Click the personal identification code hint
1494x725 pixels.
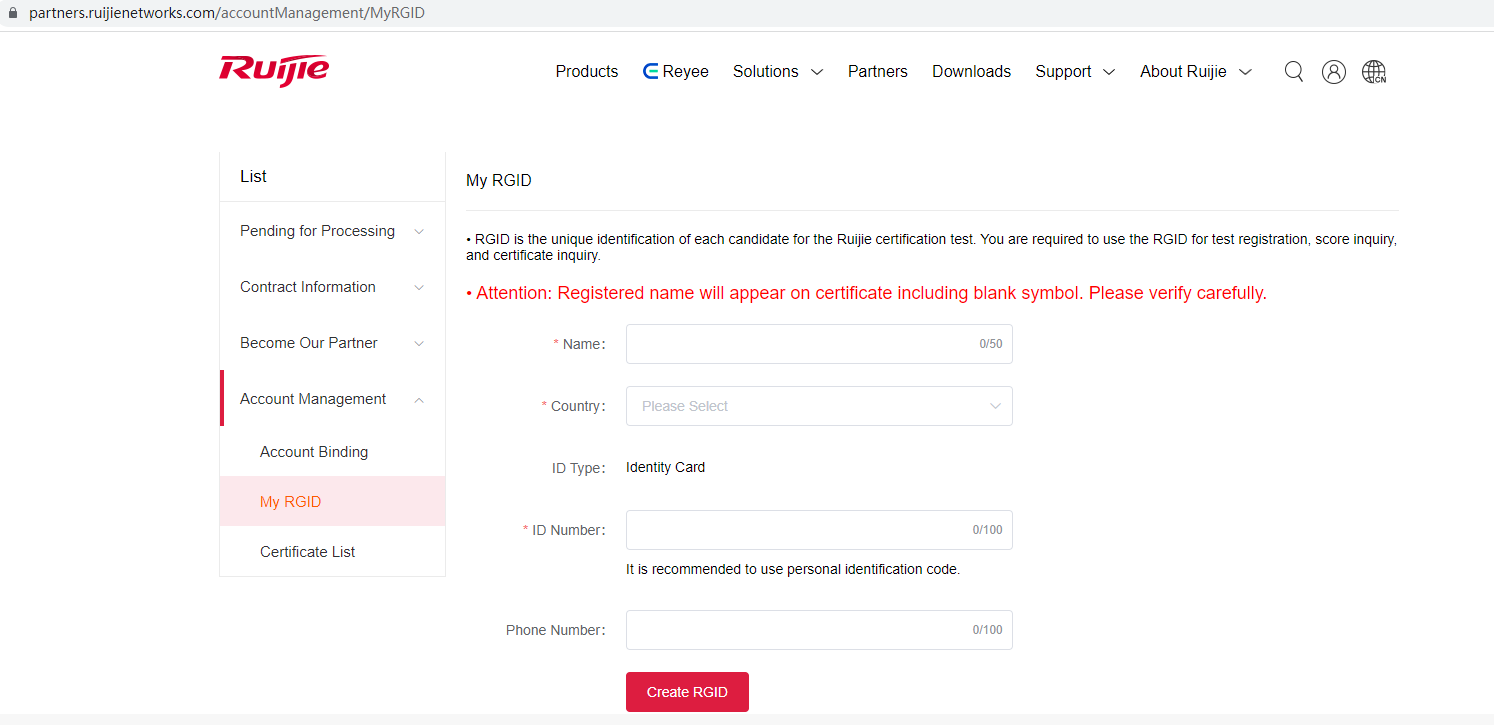[793, 569]
